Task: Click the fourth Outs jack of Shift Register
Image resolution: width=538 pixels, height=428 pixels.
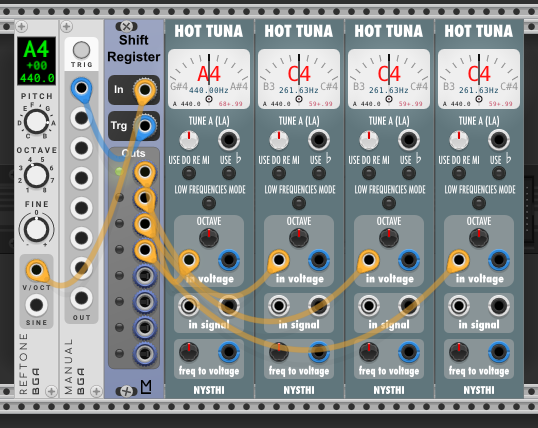Action: point(145,250)
